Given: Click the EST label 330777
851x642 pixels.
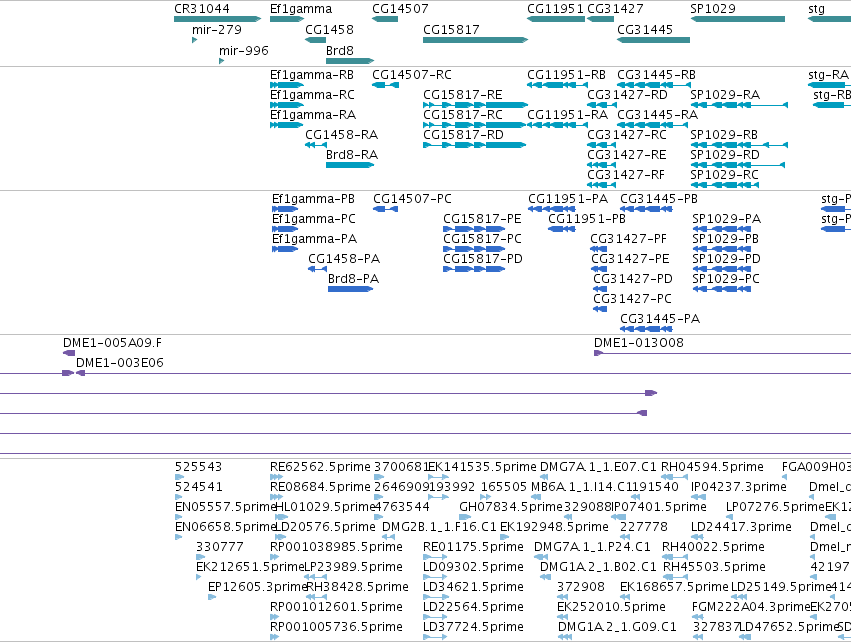Looking at the screenshot, I should pyautogui.click(x=220, y=546).
